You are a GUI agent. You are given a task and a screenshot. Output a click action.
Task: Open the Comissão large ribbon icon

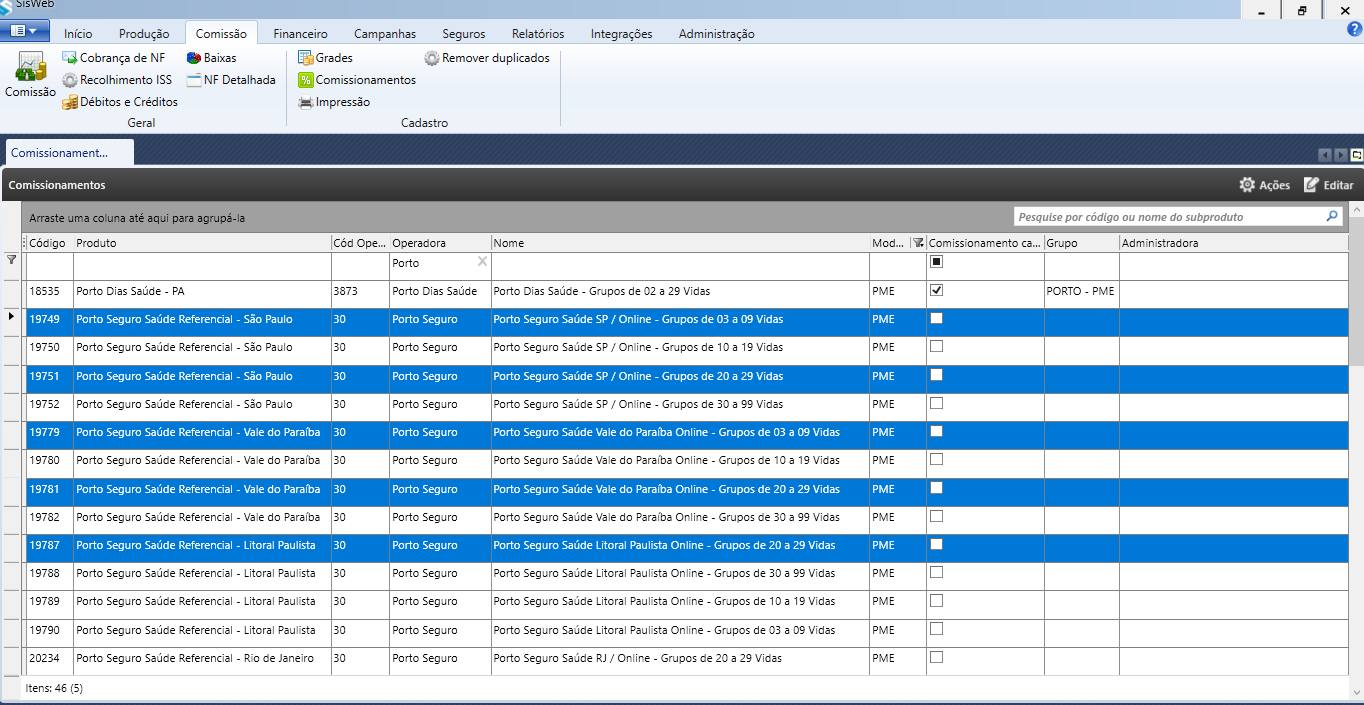pyautogui.click(x=30, y=76)
